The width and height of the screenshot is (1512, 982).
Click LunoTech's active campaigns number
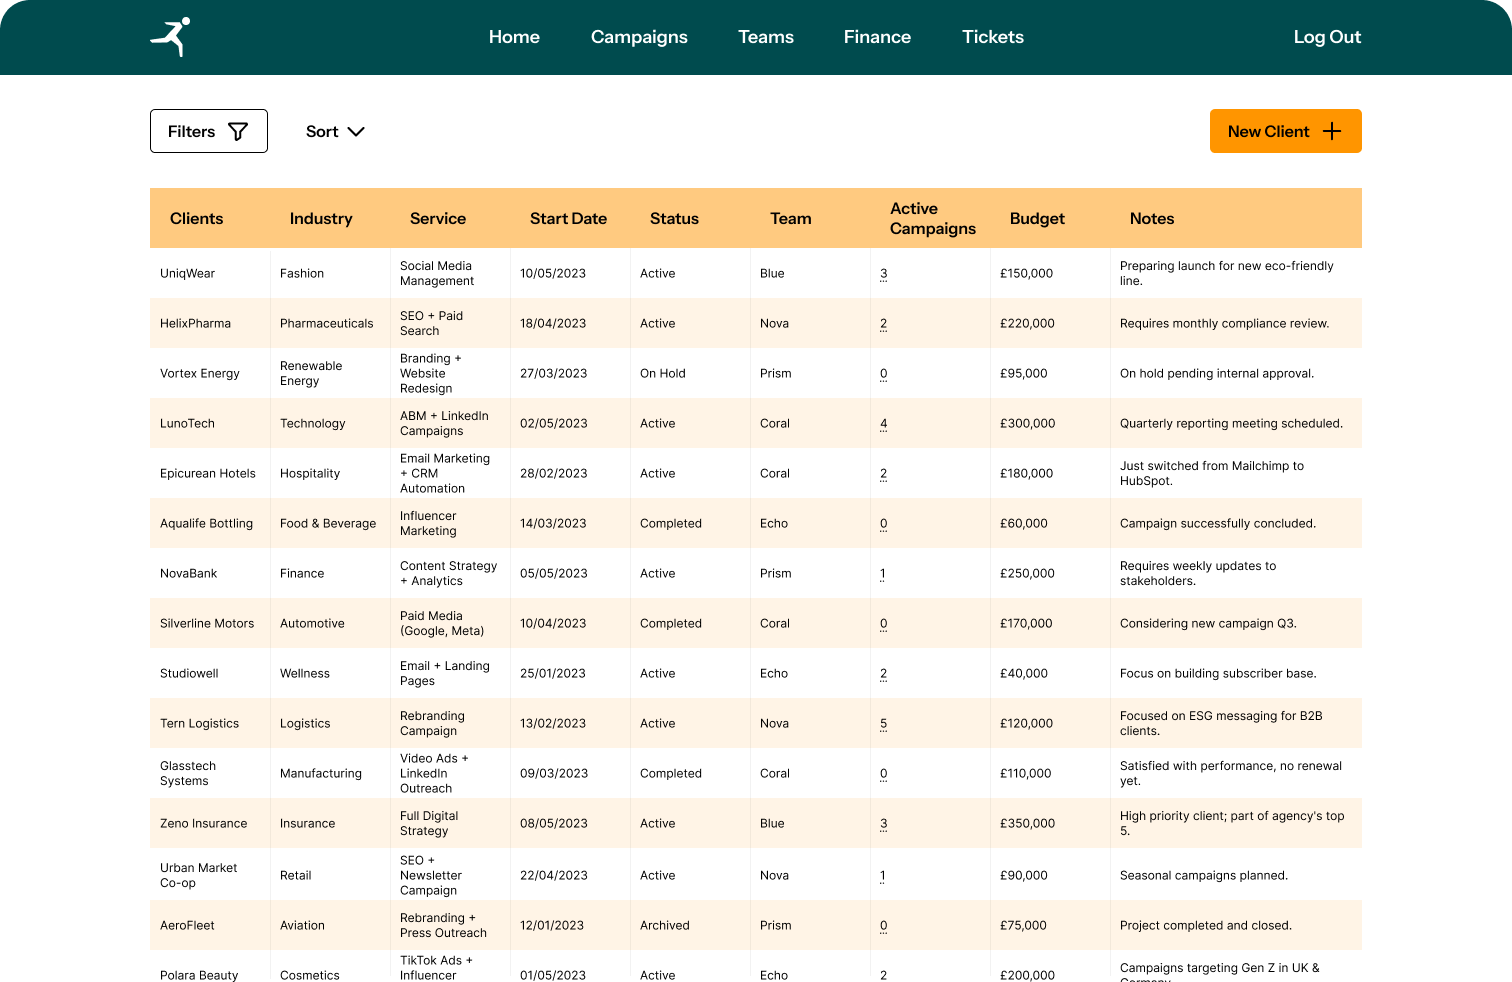(x=883, y=424)
